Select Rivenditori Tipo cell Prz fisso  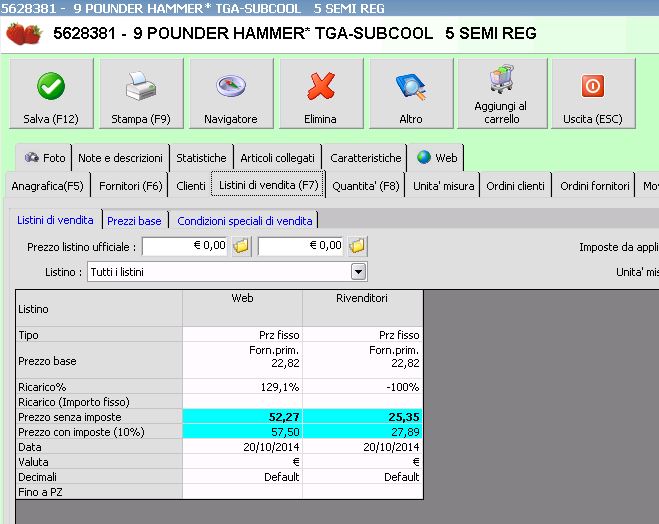point(362,335)
